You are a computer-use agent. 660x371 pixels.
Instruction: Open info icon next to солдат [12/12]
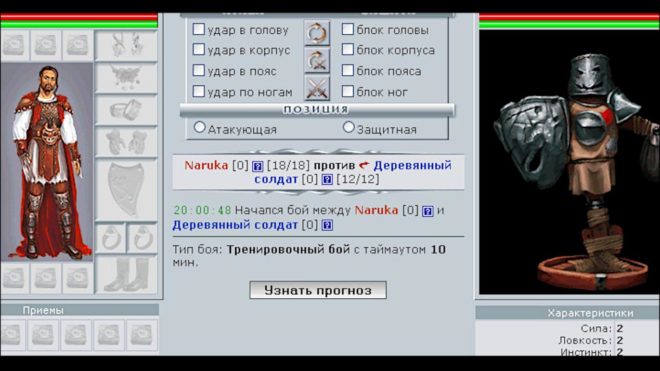pyautogui.click(x=327, y=180)
